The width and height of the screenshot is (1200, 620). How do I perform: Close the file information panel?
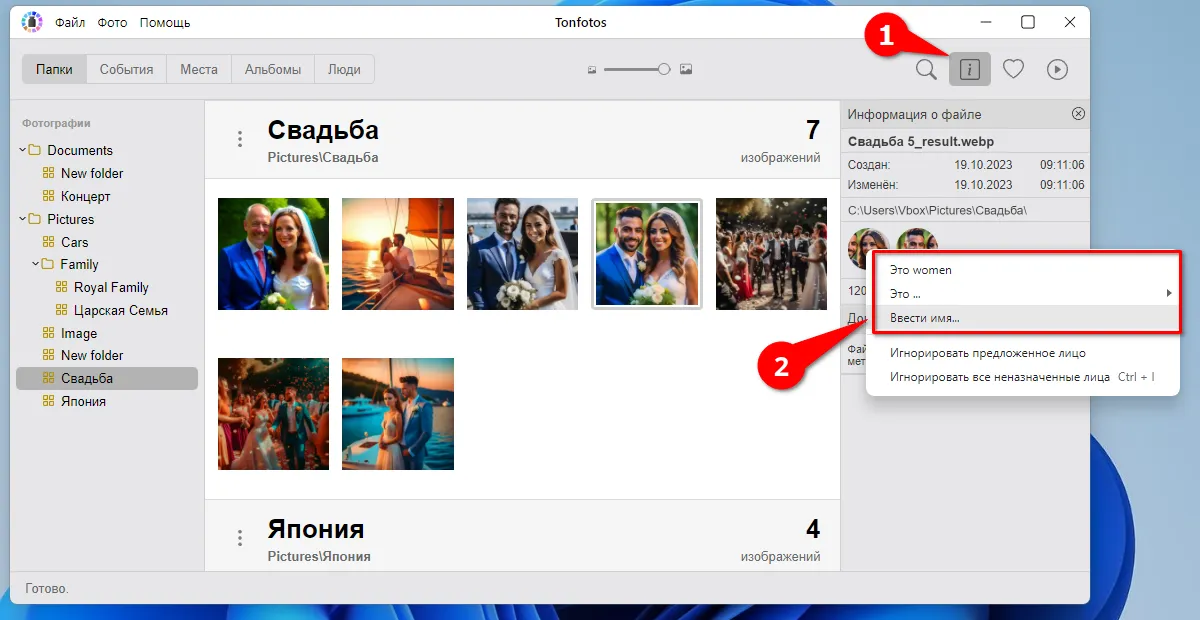[x=1078, y=114]
